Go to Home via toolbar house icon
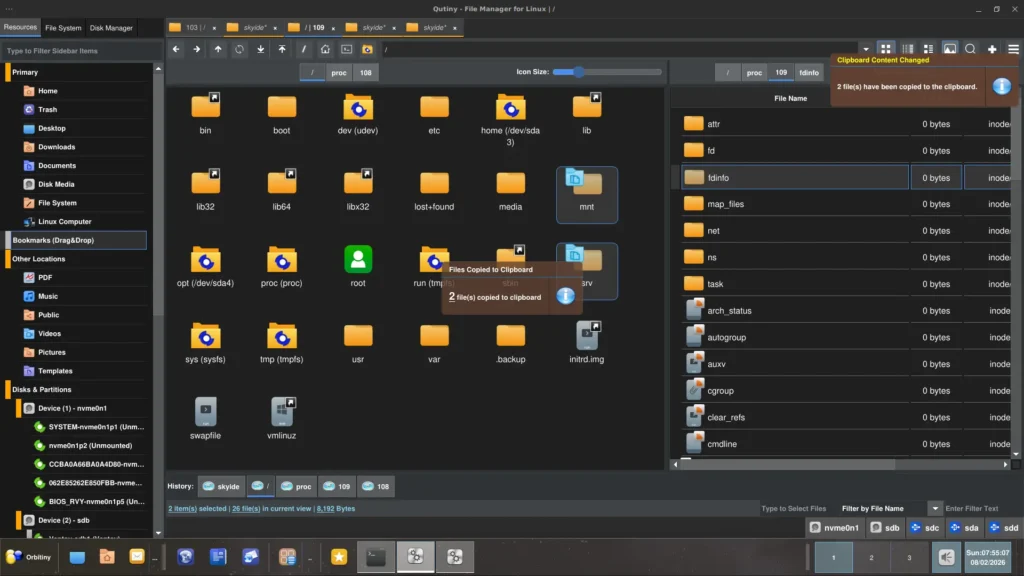Screen dimensions: 1024x576 325,49
